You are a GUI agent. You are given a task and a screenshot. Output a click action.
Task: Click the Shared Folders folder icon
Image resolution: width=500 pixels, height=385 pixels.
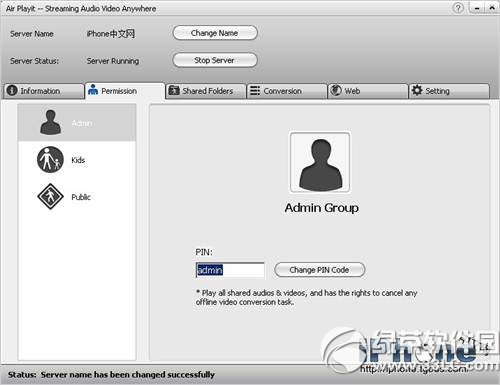pos(174,90)
